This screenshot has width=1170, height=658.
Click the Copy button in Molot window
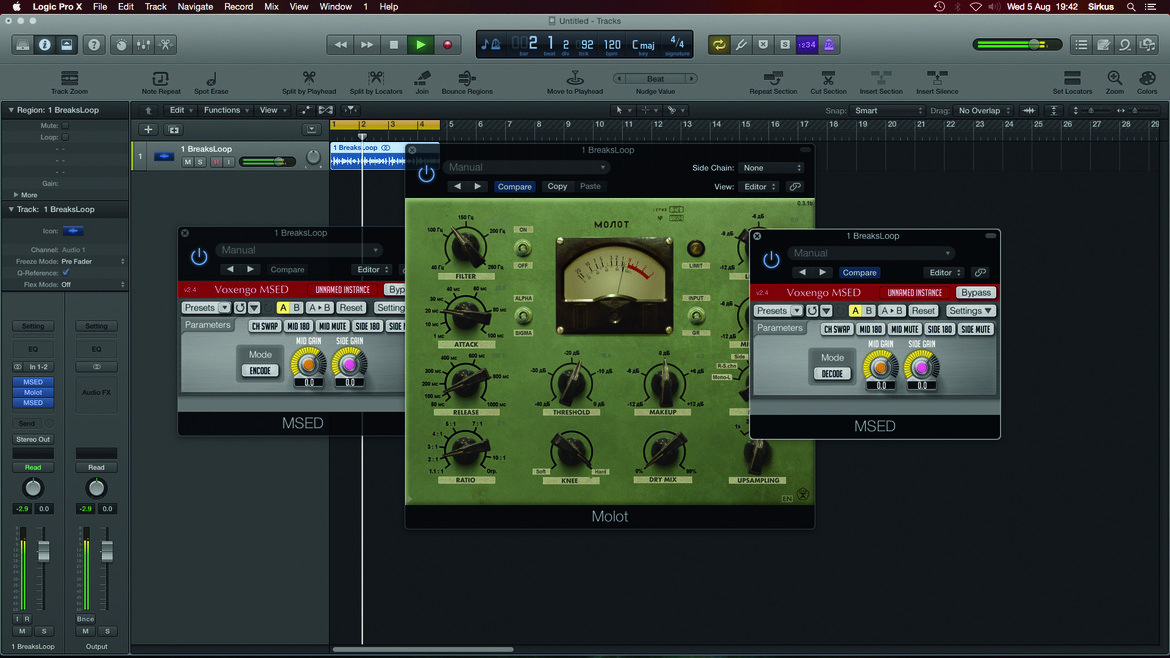click(557, 187)
